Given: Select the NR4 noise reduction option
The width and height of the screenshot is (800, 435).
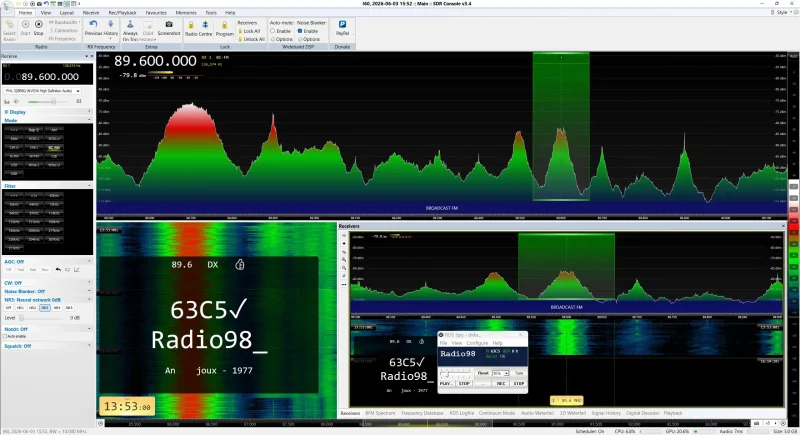Looking at the screenshot, I should coord(57,308).
